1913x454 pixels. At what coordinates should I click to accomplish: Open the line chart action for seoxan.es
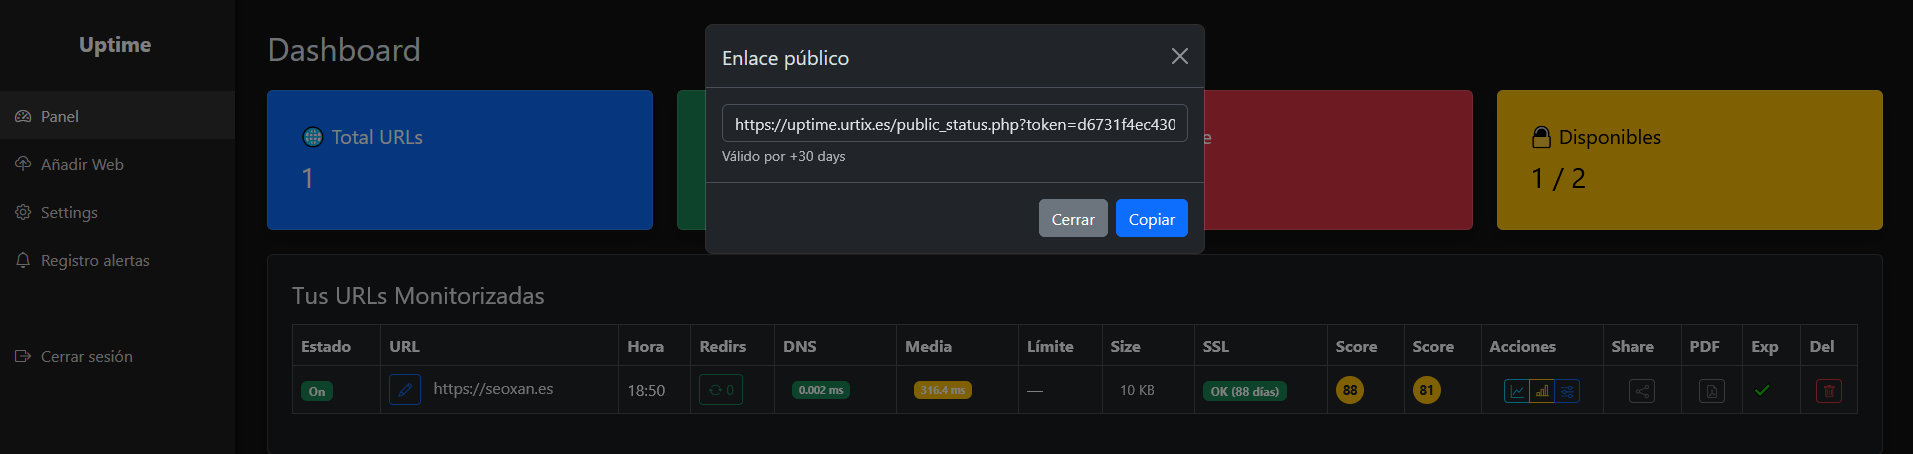1517,391
